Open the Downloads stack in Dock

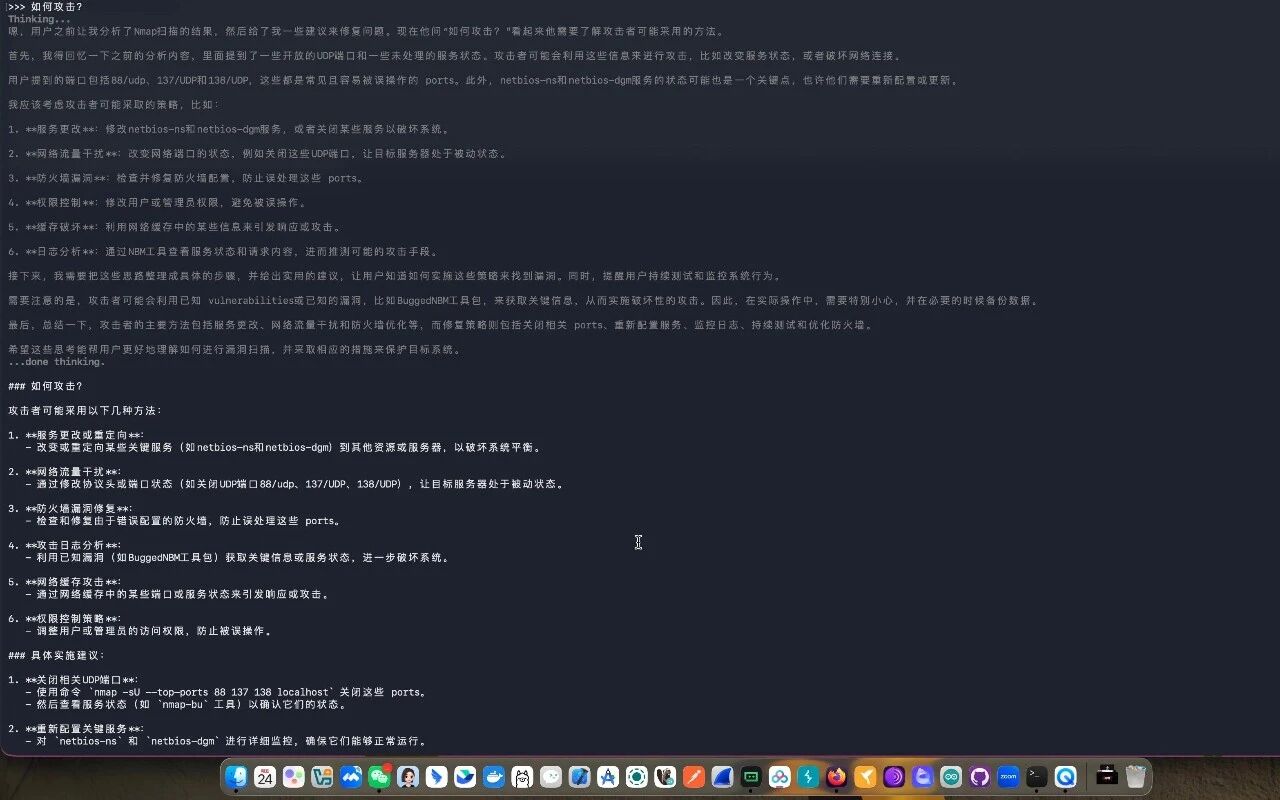pos(1107,777)
